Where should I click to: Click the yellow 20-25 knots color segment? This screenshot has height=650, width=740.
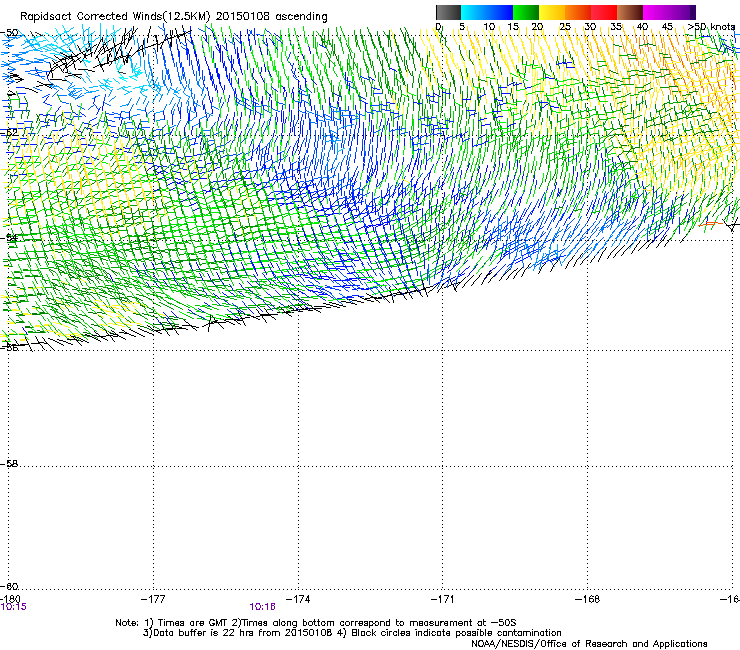[x=552, y=12]
